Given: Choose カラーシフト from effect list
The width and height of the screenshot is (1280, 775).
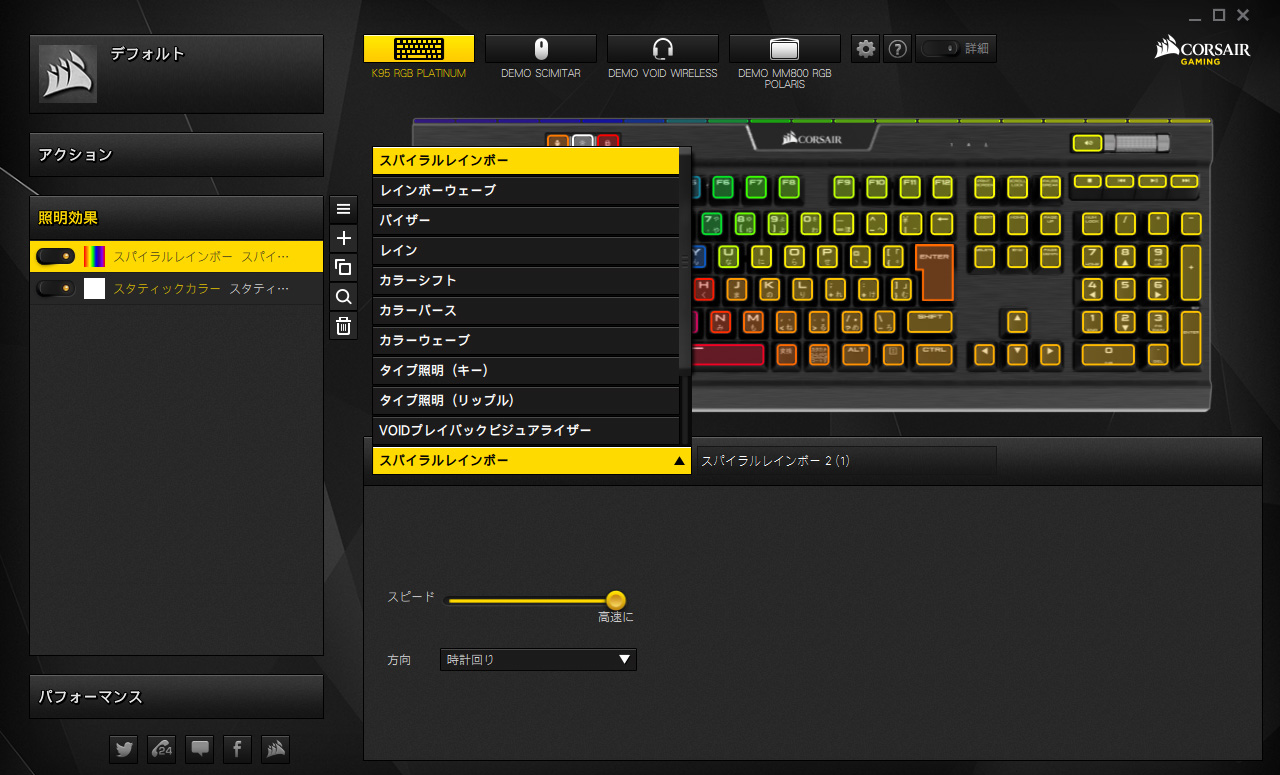Looking at the screenshot, I should pyautogui.click(x=526, y=280).
